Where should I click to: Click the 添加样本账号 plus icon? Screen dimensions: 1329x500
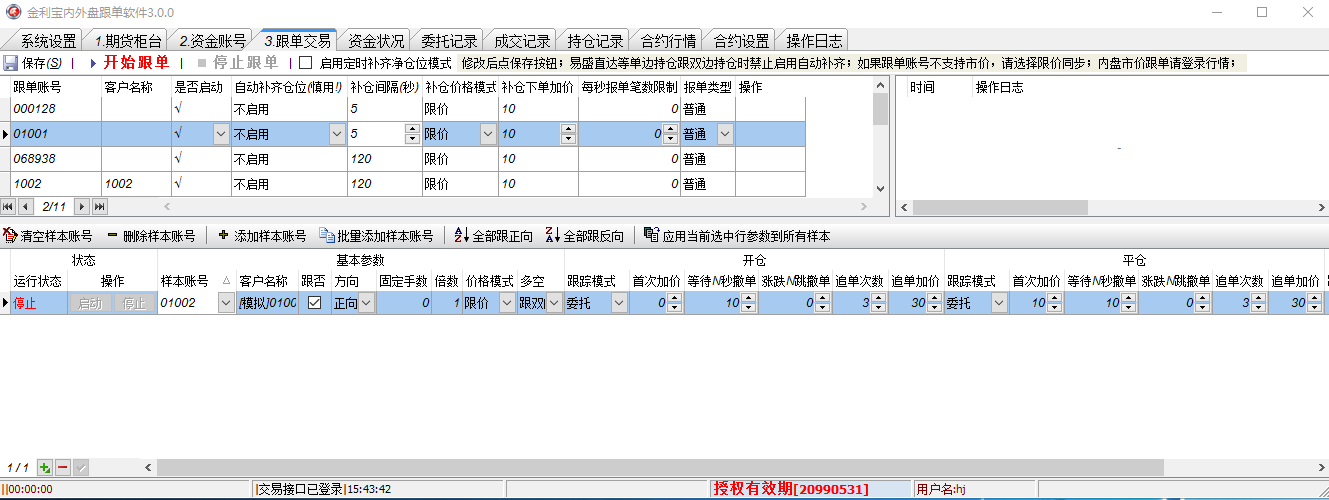(x=223, y=236)
